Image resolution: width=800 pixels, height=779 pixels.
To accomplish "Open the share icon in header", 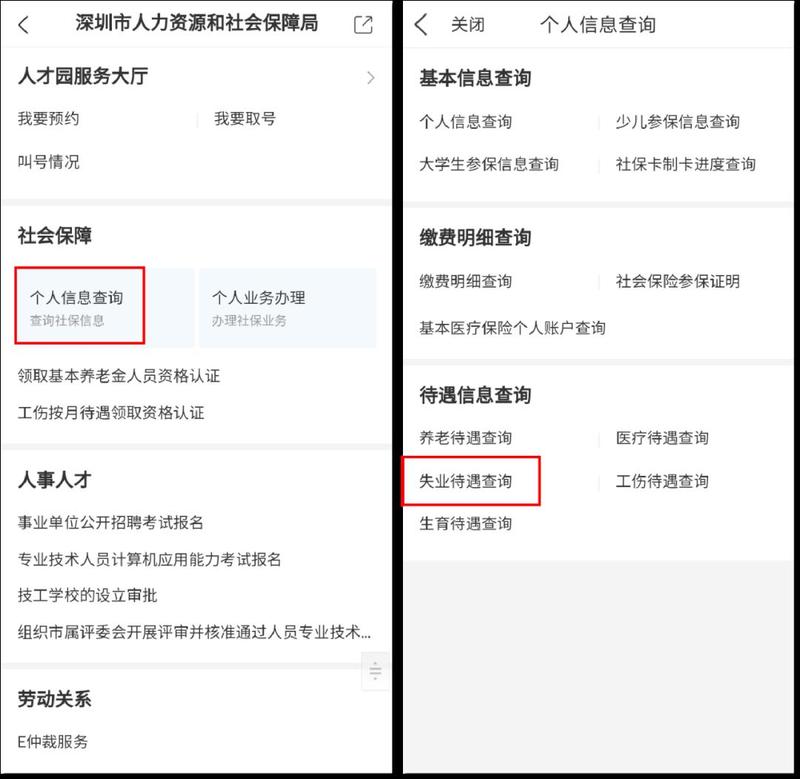I will click(x=363, y=24).
